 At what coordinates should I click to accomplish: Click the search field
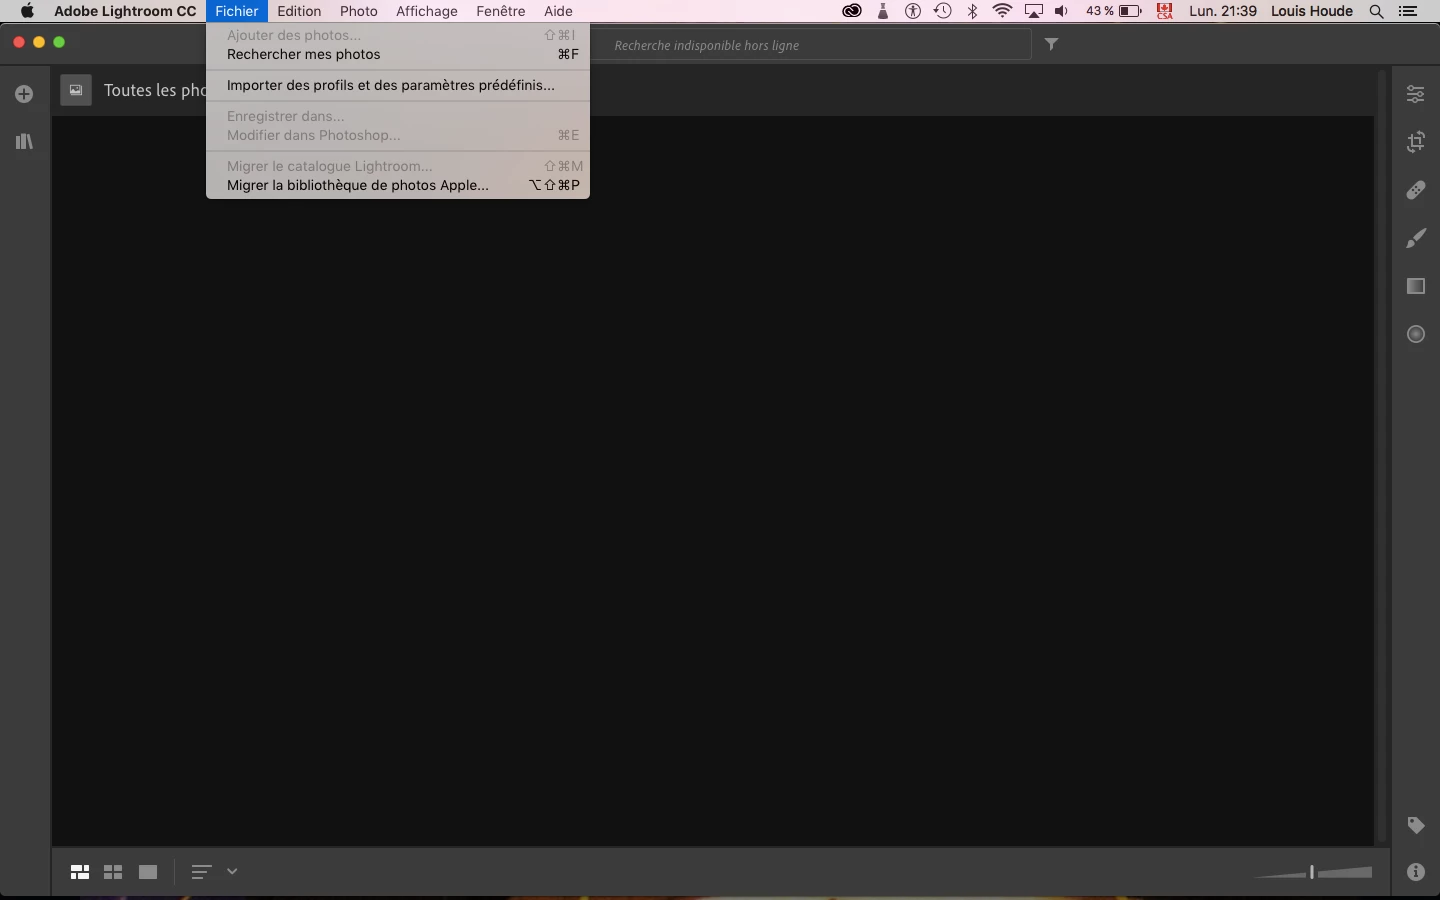[811, 45]
